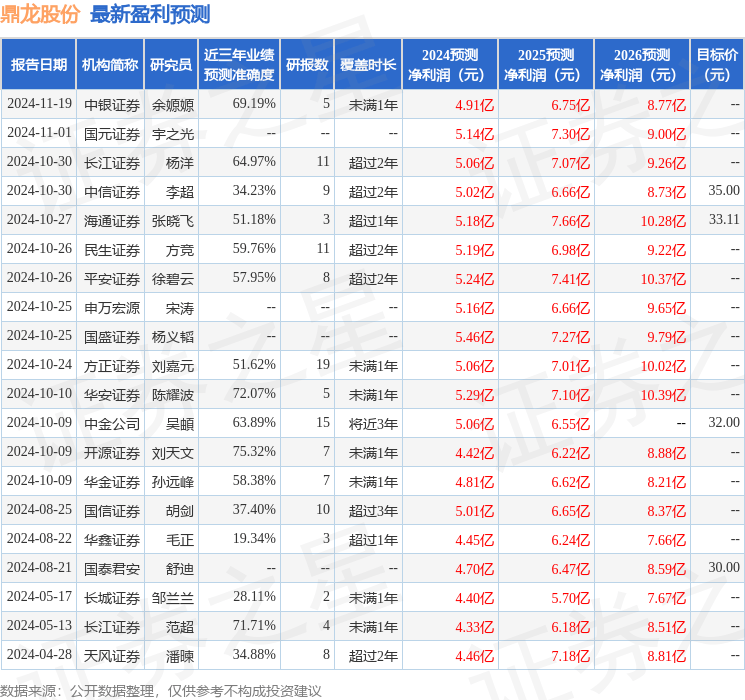The height and width of the screenshot is (700, 745).
Task: Click the 覆盖时长 column header
Action: pyautogui.click(x=368, y=65)
